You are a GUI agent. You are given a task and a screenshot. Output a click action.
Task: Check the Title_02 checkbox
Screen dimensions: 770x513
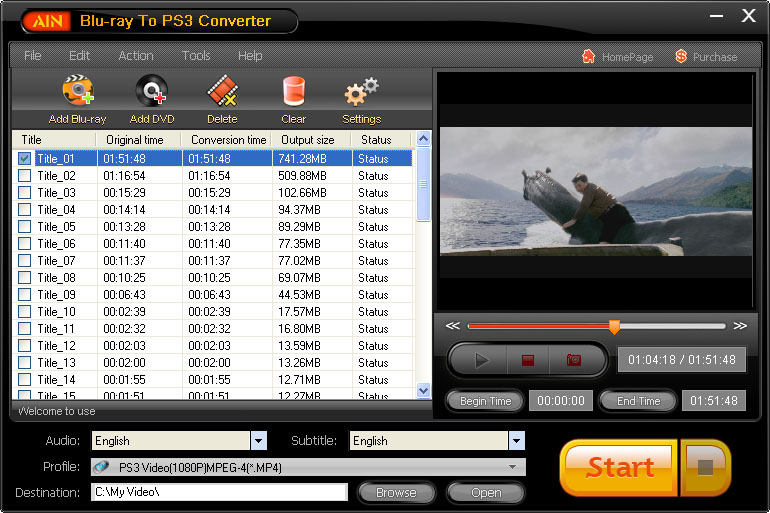pos(25,175)
